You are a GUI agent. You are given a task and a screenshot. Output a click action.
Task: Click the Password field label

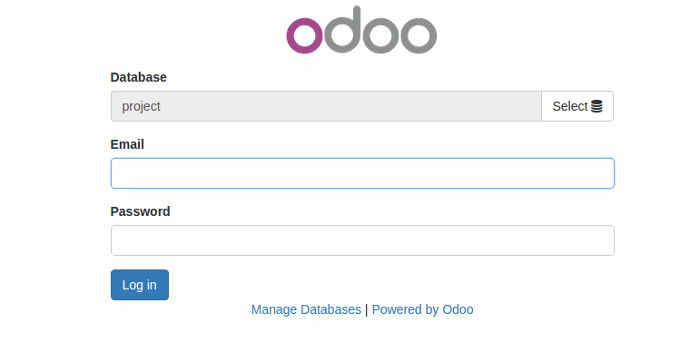[140, 212]
